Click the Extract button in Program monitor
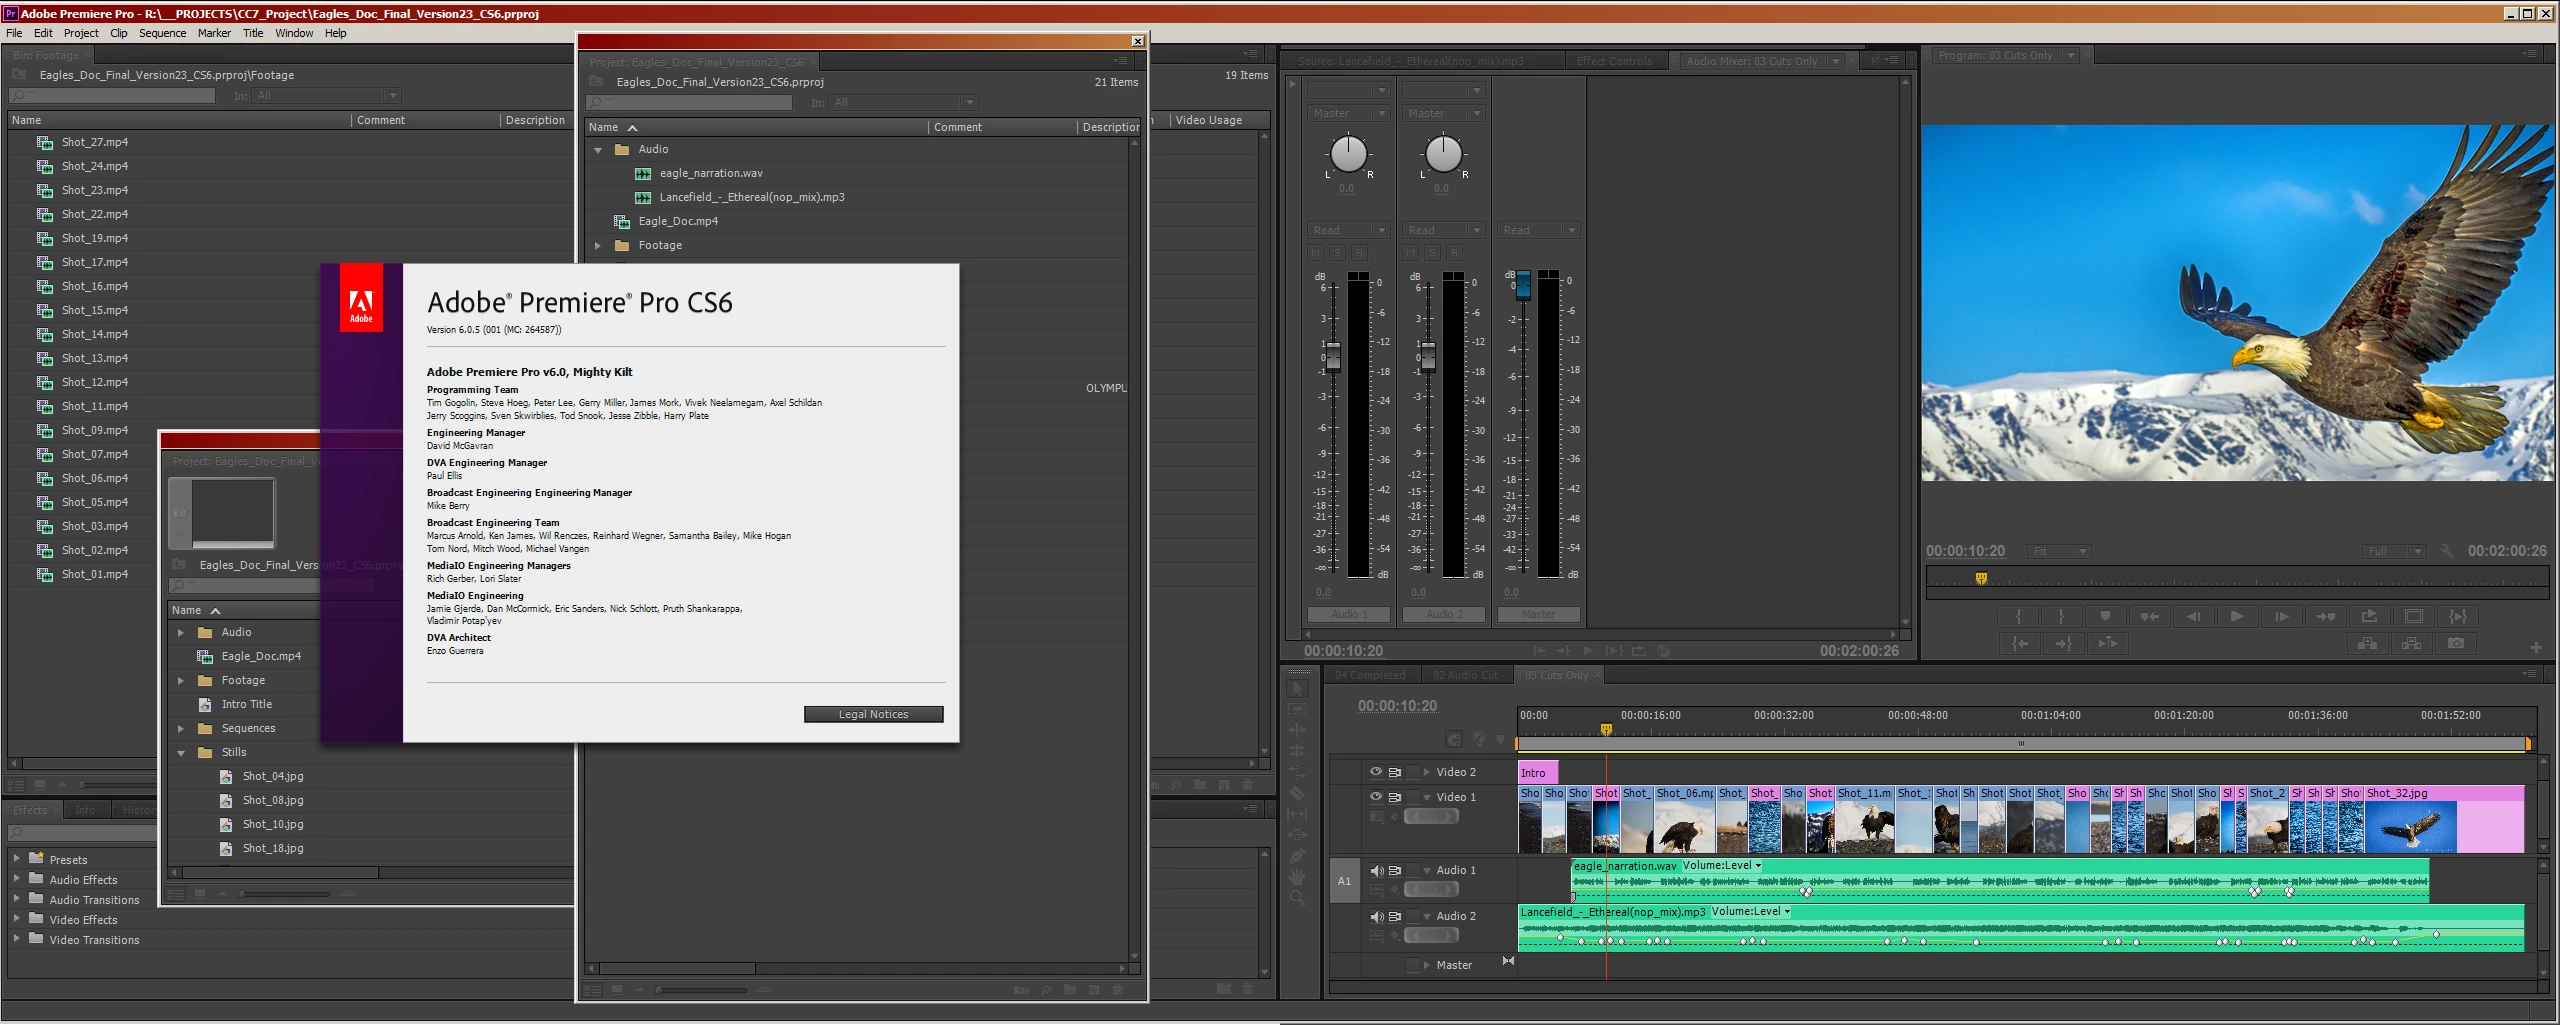Image resolution: width=2560 pixels, height=1025 pixels. 2411,643
